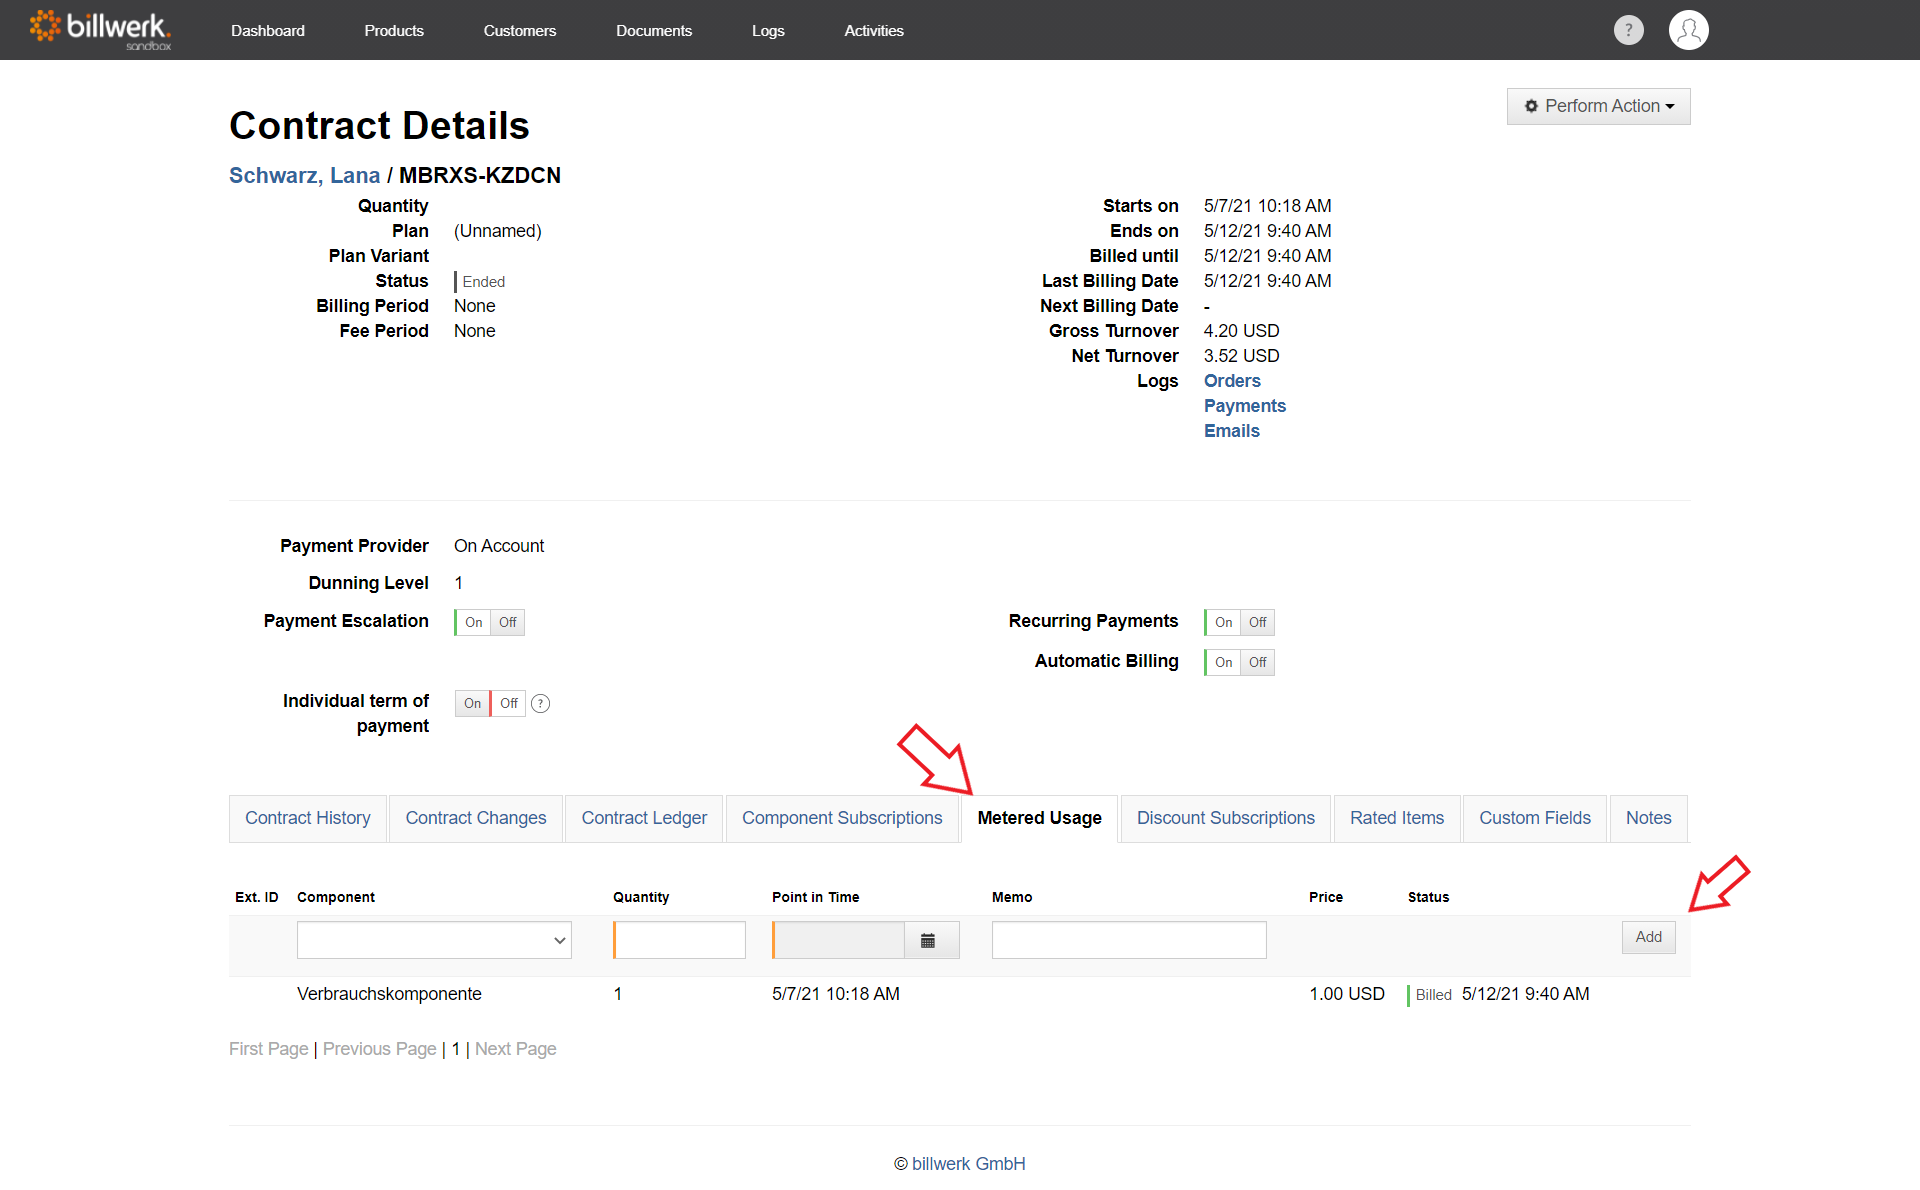This screenshot has width=1920, height=1190.
Task: Go to Customers in navigation
Action: [520, 30]
